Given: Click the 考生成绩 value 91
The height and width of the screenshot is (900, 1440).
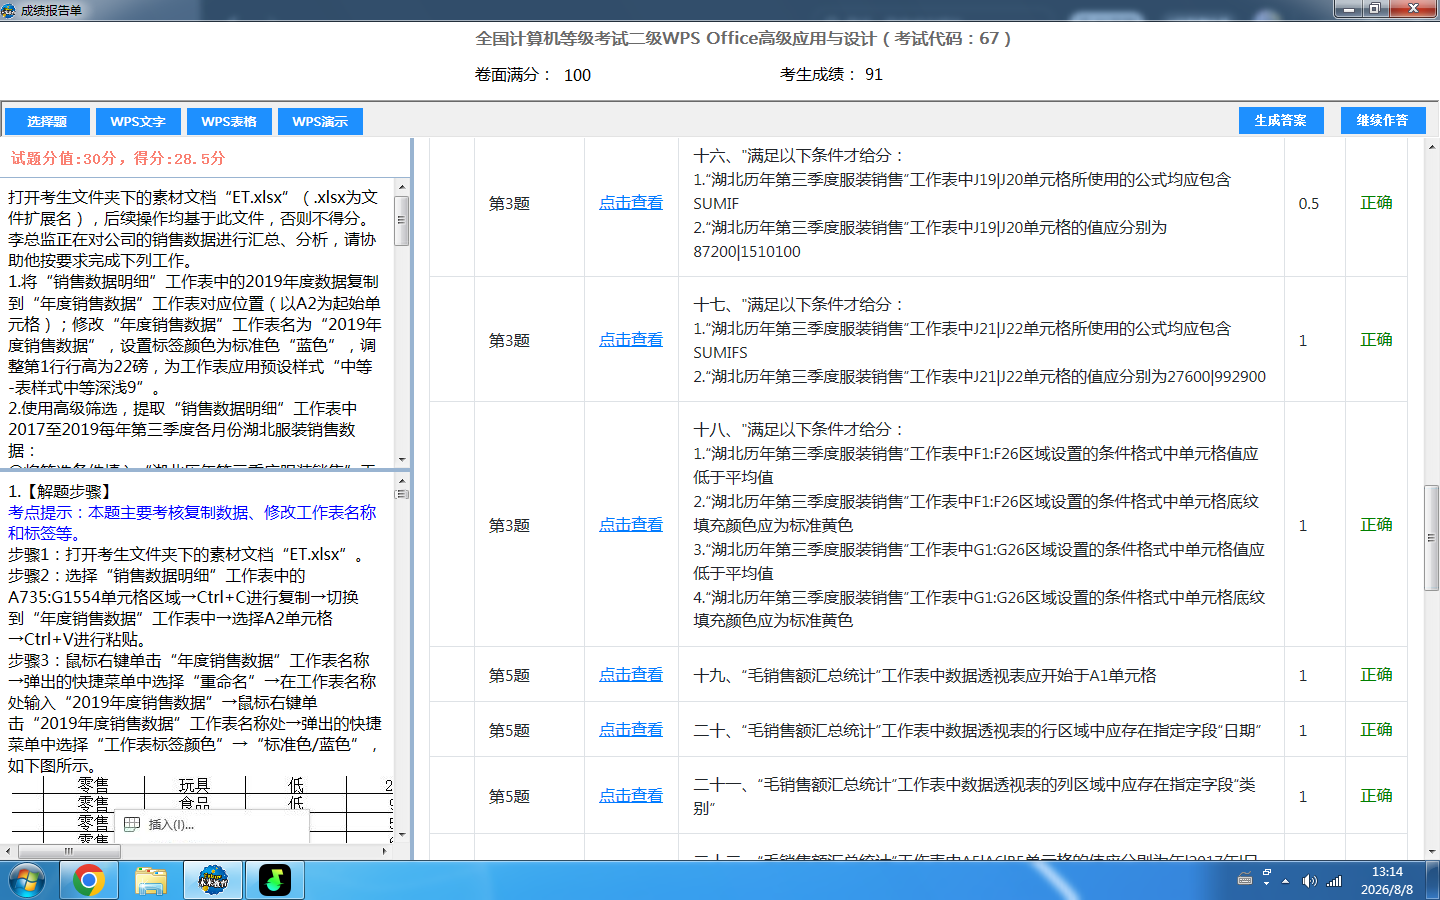Looking at the screenshot, I should coord(874,74).
